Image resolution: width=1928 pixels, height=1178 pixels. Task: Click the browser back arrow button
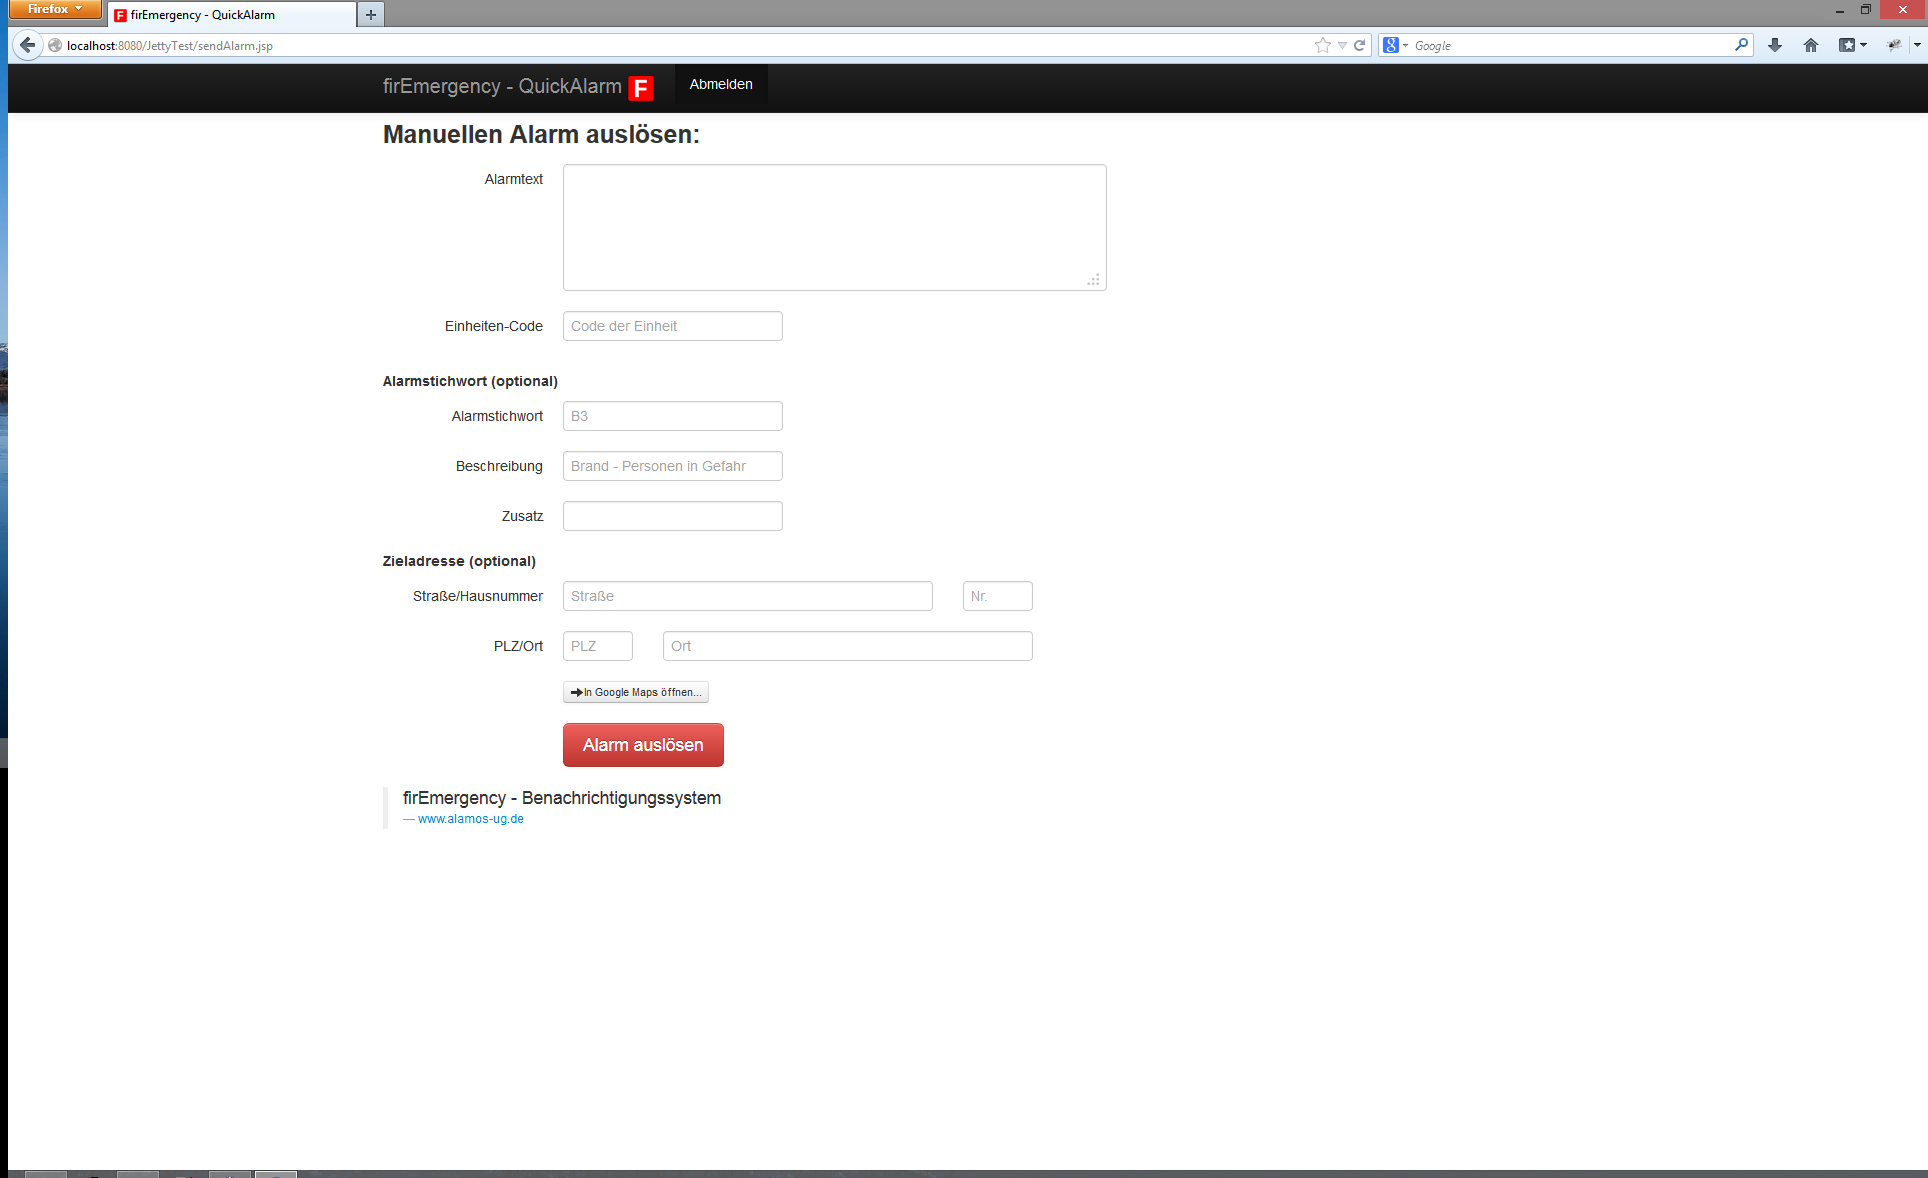tap(28, 45)
